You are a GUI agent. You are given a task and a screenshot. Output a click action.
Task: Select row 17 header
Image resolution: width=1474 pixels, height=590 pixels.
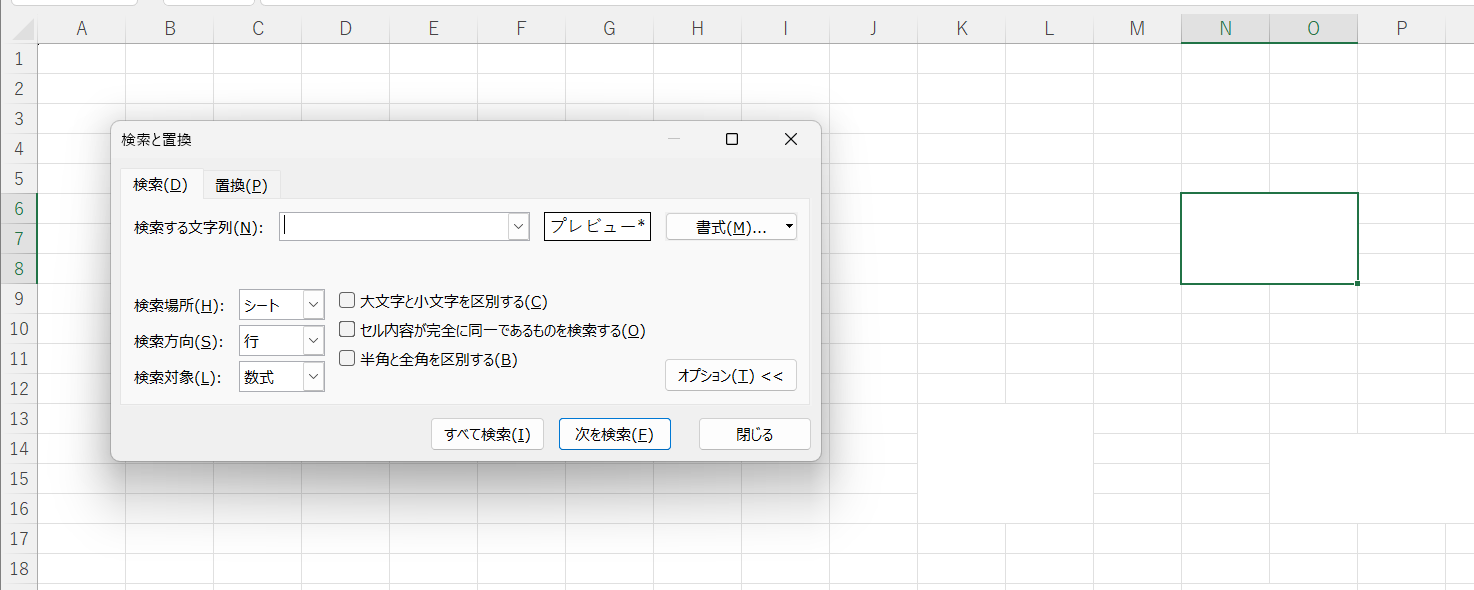point(18,539)
